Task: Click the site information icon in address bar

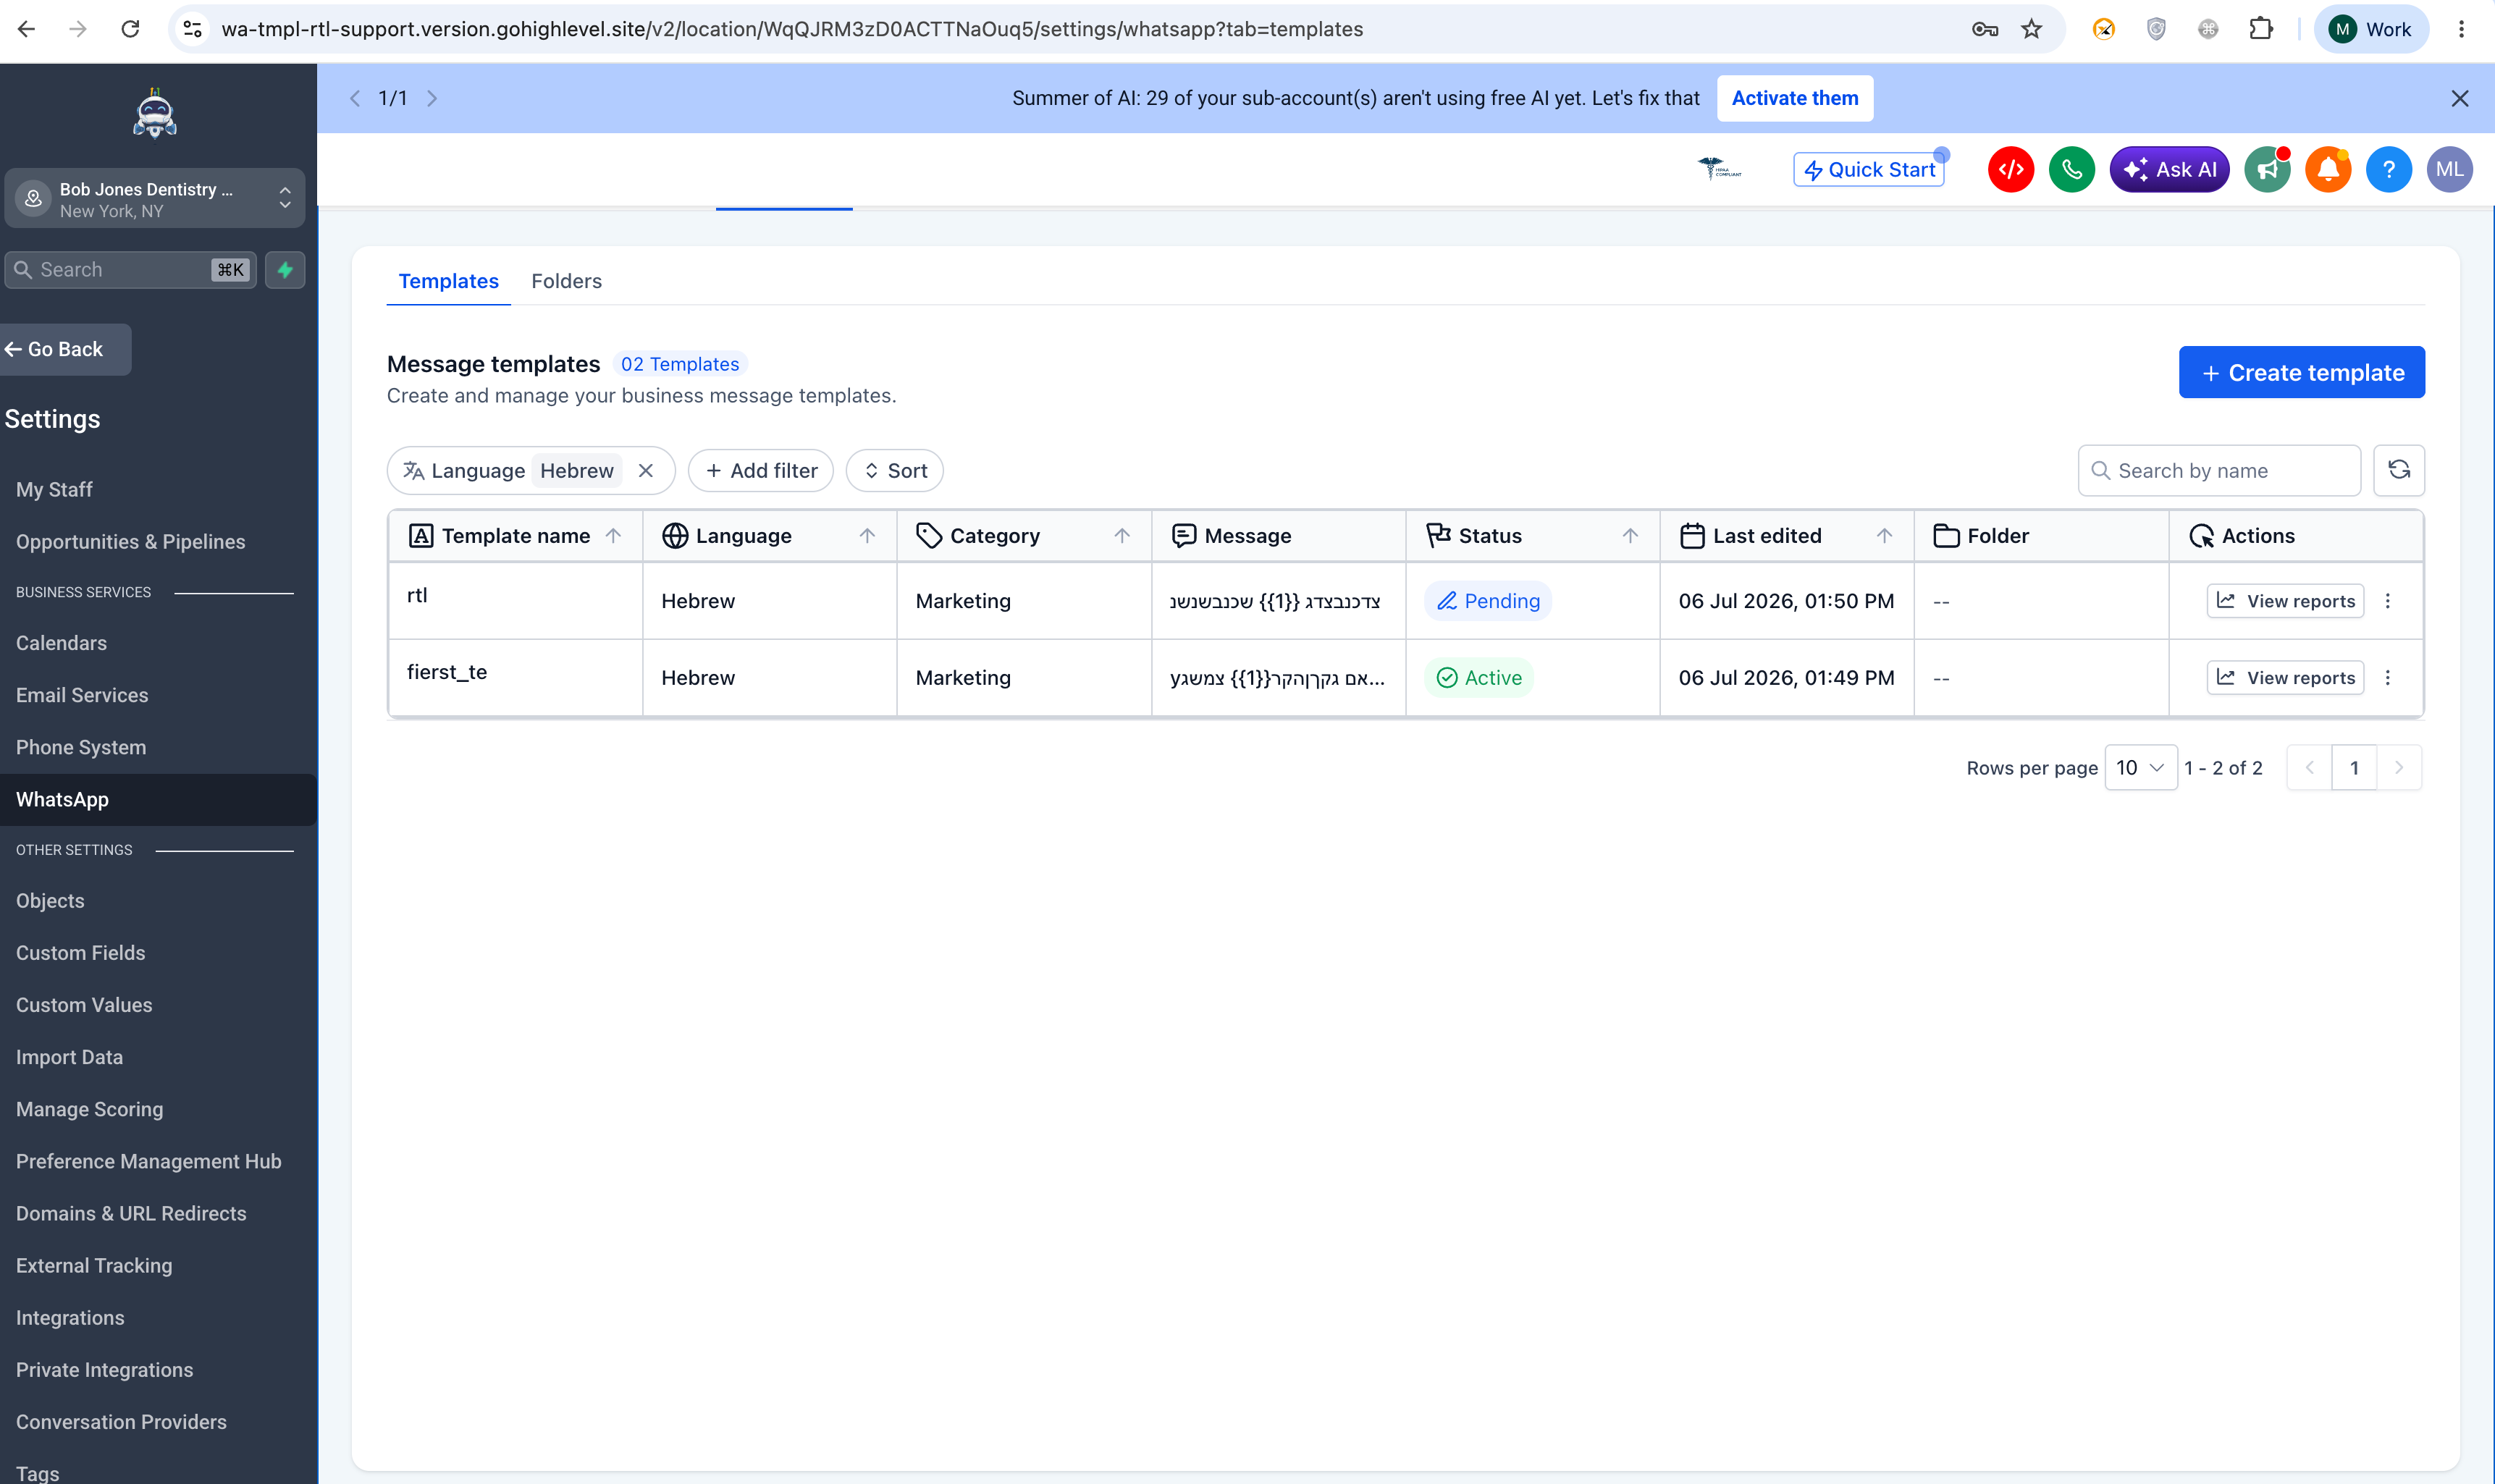Action: click(x=193, y=29)
